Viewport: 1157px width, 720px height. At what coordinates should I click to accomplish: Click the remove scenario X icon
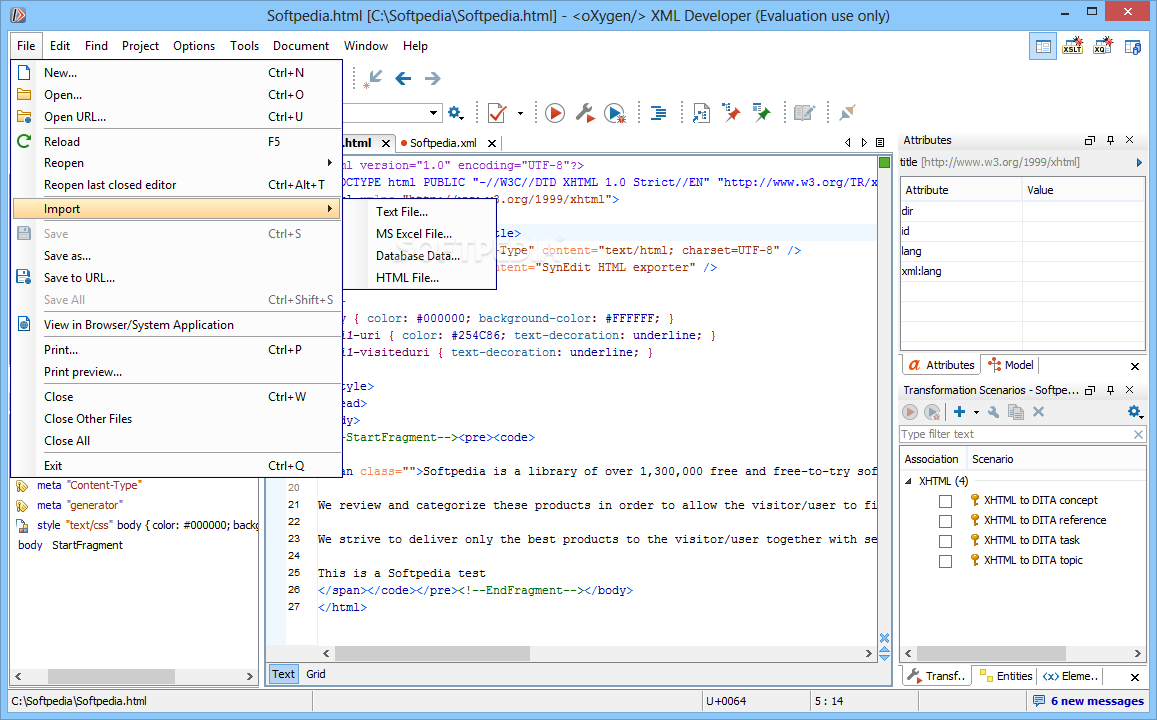(x=1038, y=412)
